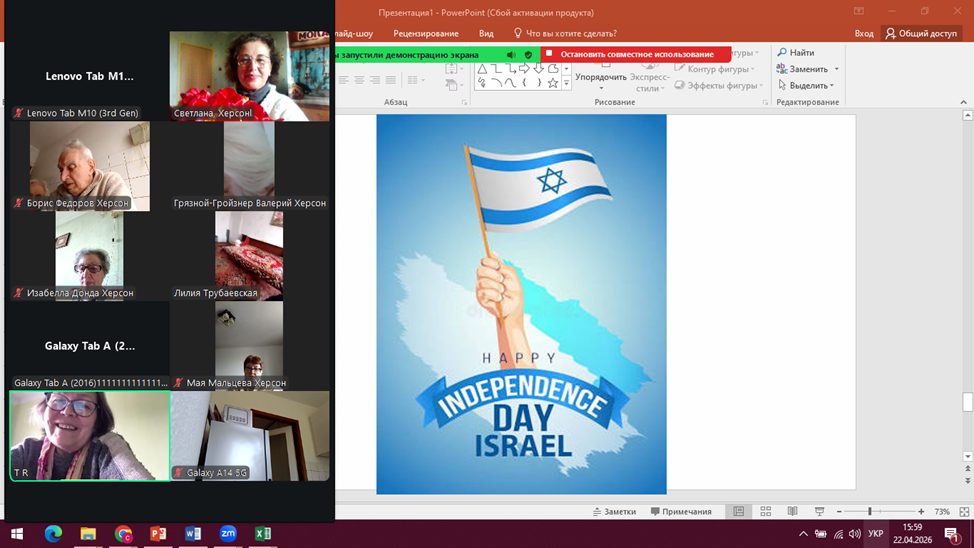Image resolution: width=974 pixels, height=548 pixels.
Task: Open the Review ribbon tab
Action: coord(426,33)
